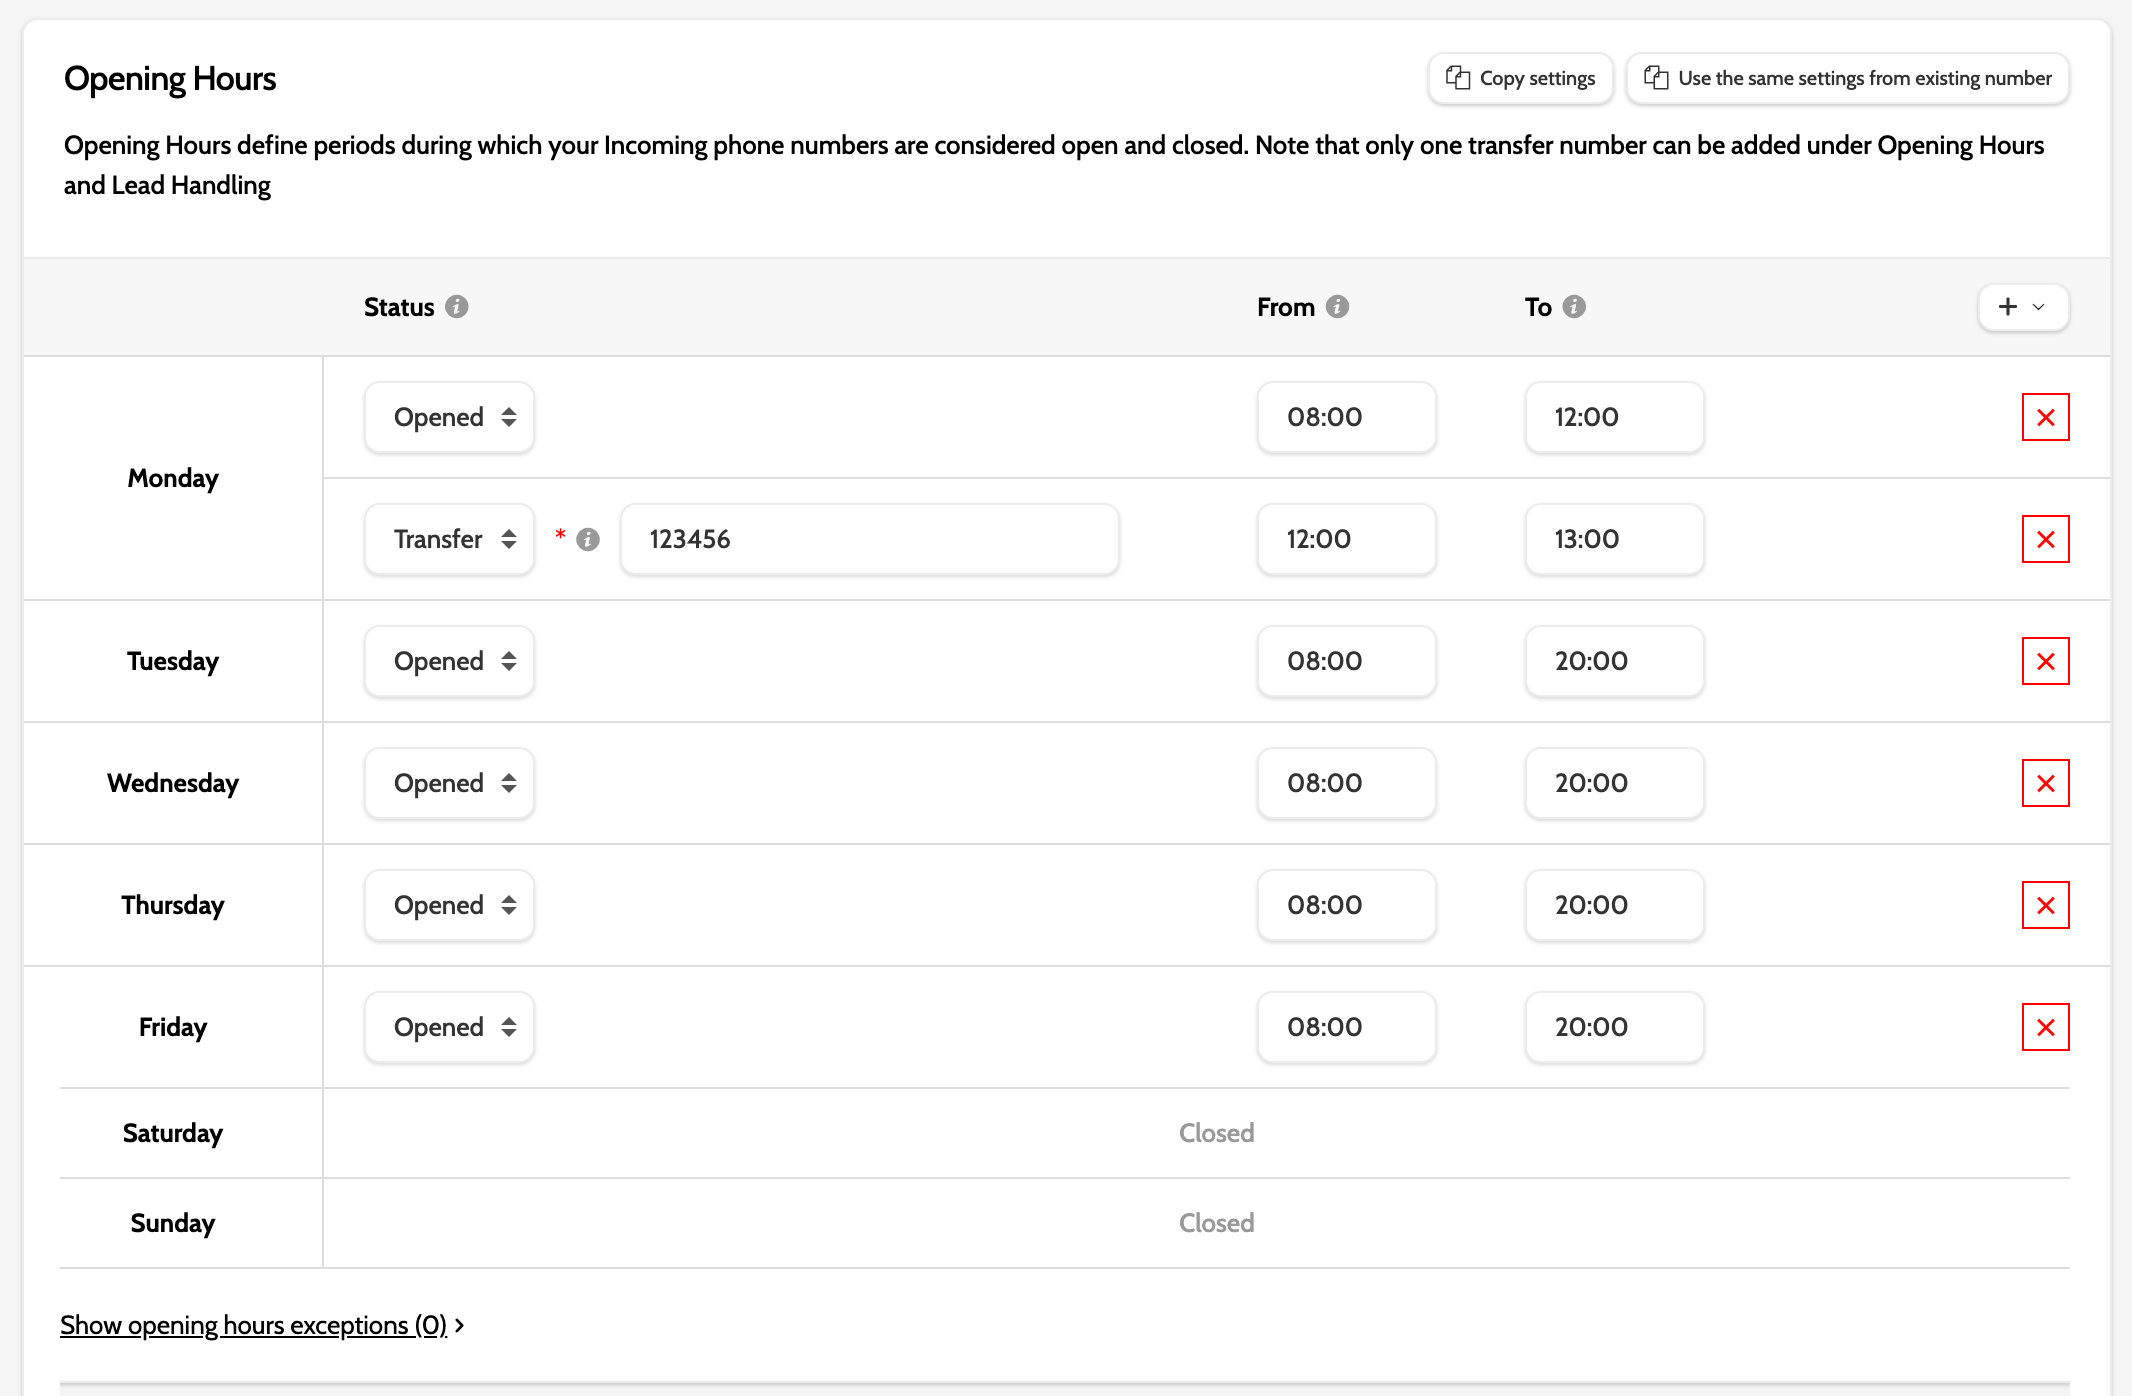Screen dimensions: 2132x1396
Task: Open Monday Transfer status dropdown
Action: [x=449, y=539]
